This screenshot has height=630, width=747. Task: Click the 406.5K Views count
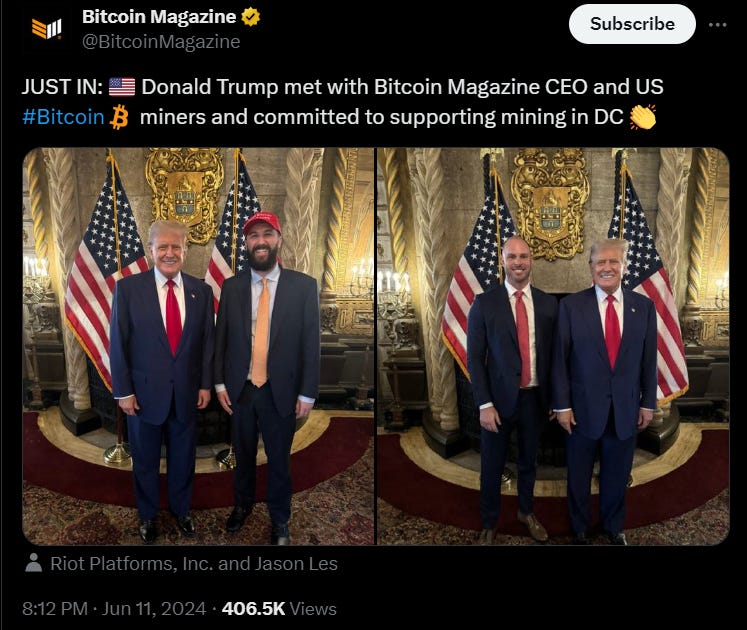(279, 609)
